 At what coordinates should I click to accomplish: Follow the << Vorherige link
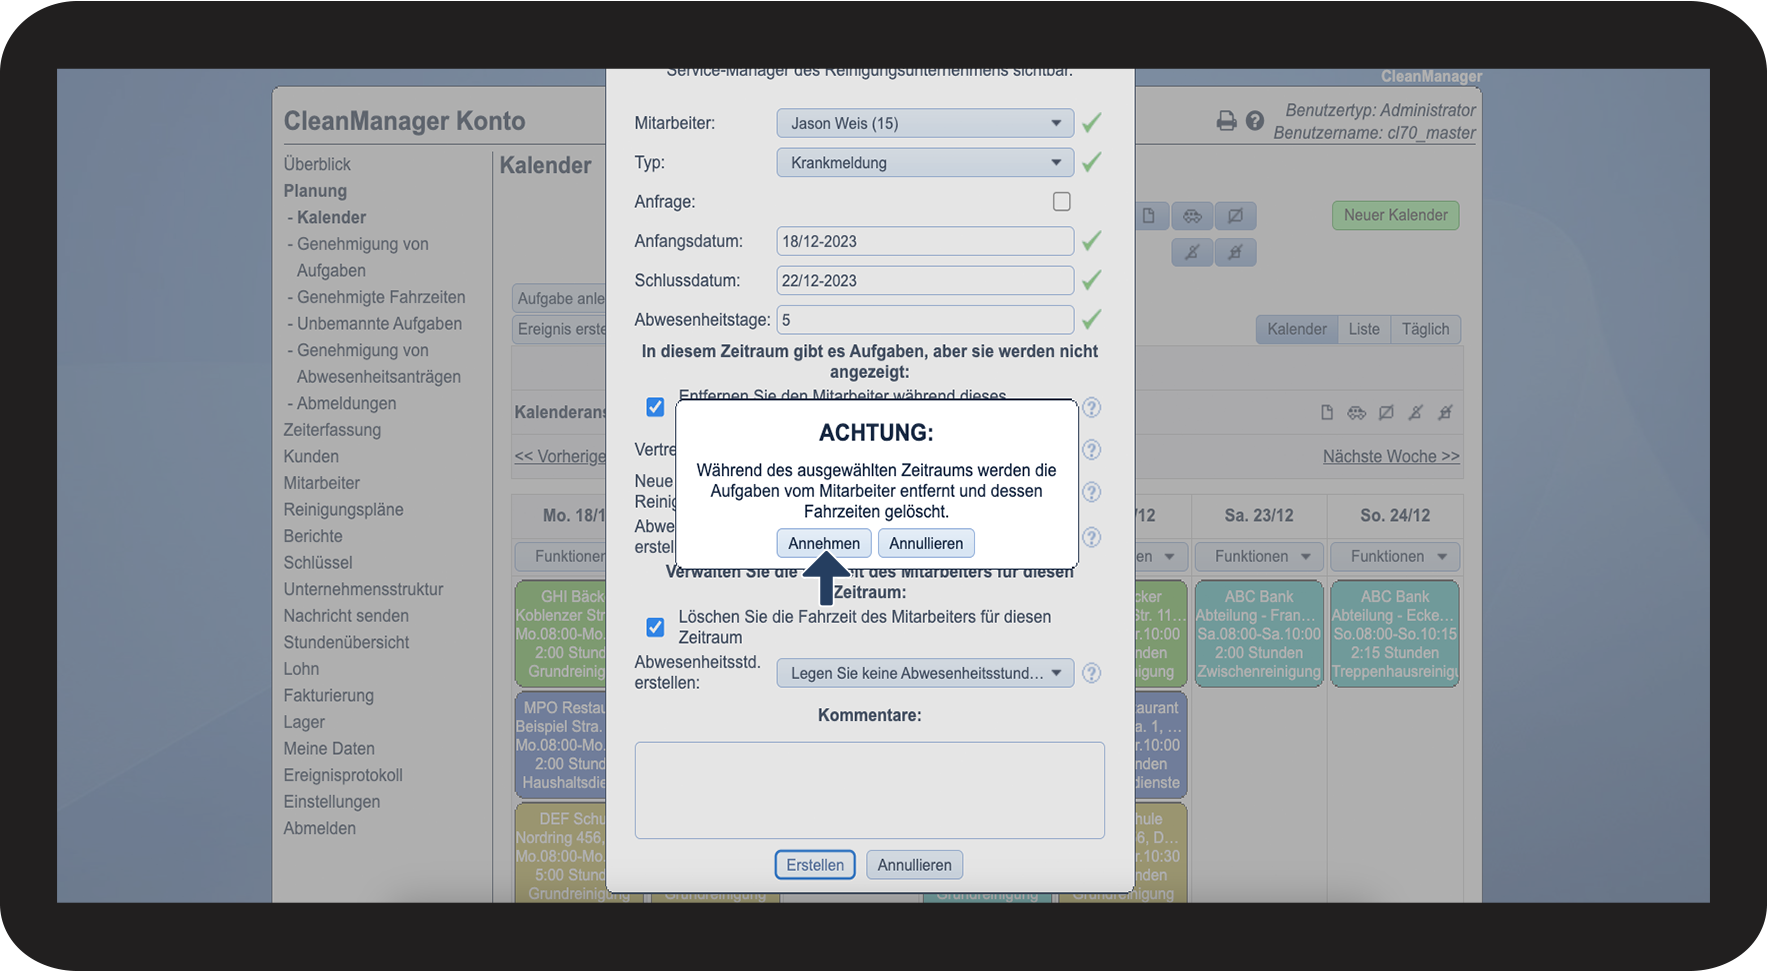click(x=560, y=456)
